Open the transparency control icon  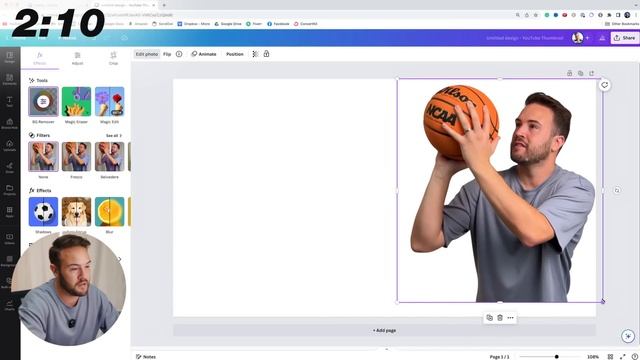pyautogui.click(x=255, y=54)
